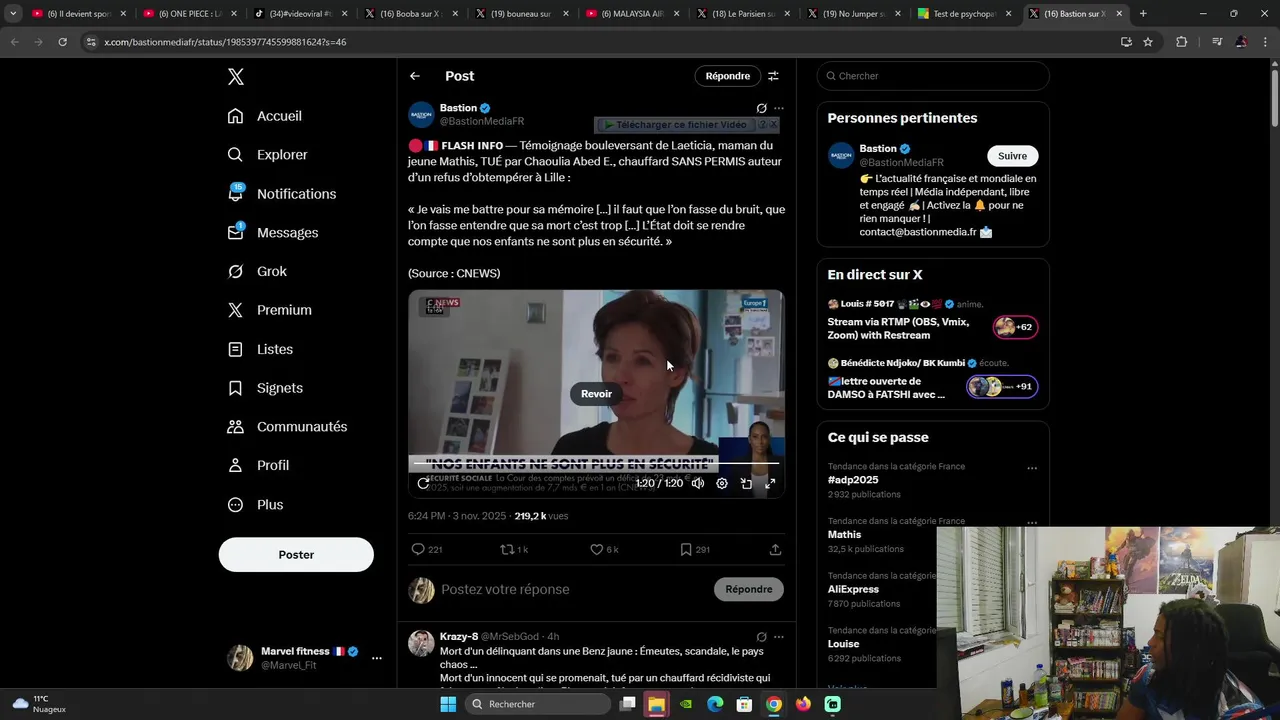This screenshot has width=1280, height=720.
Task: Open Signets bookmarks in the sidebar
Action: pos(265,388)
